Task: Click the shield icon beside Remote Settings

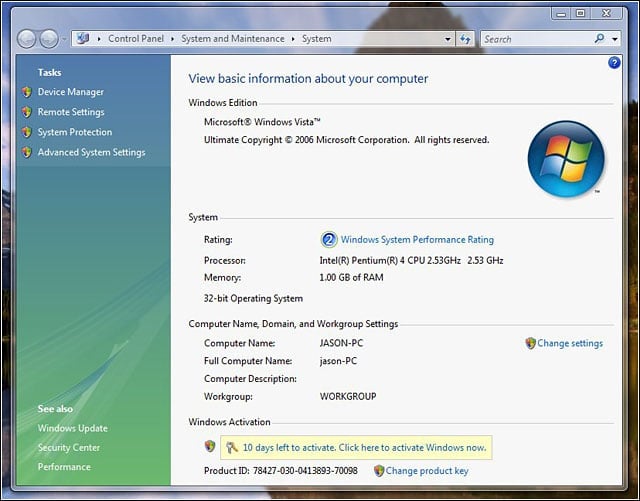Action: click(x=27, y=112)
